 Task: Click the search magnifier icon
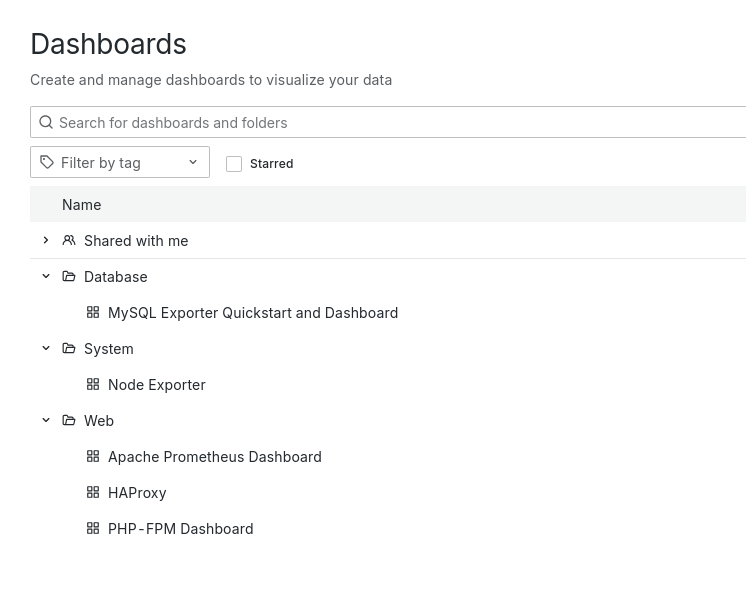(x=46, y=122)
